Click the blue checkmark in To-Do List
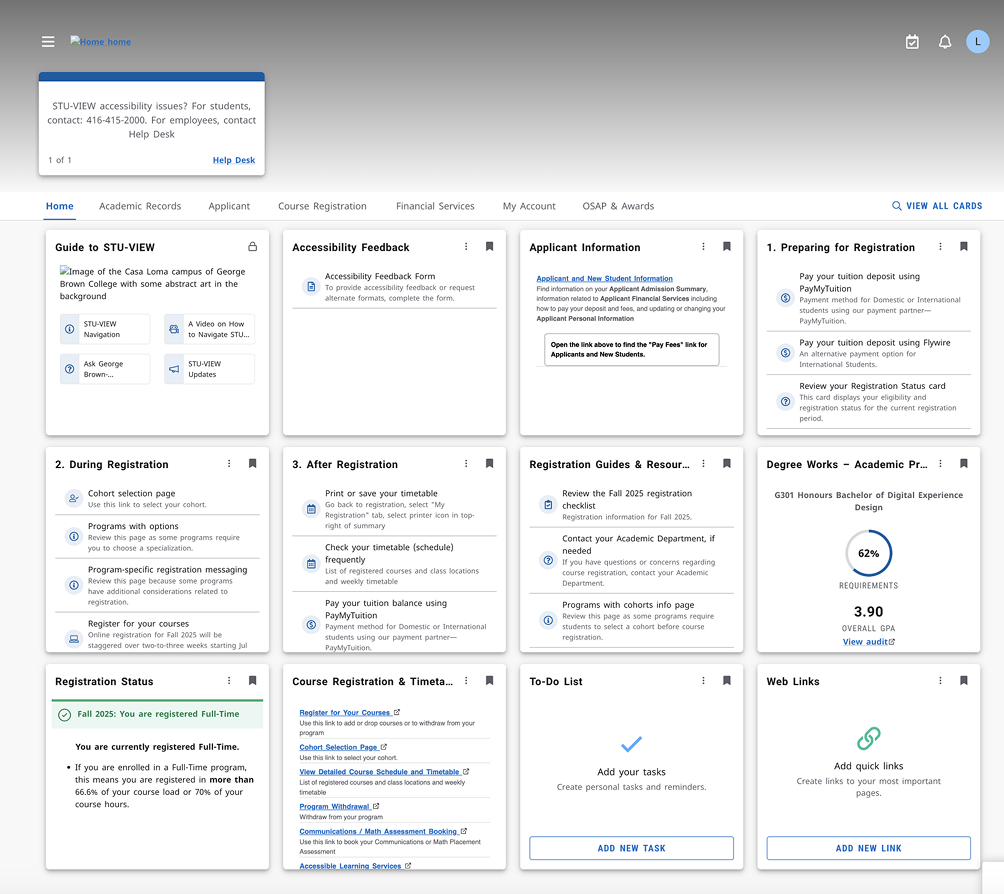1004x894 pixels. point(631,744)
